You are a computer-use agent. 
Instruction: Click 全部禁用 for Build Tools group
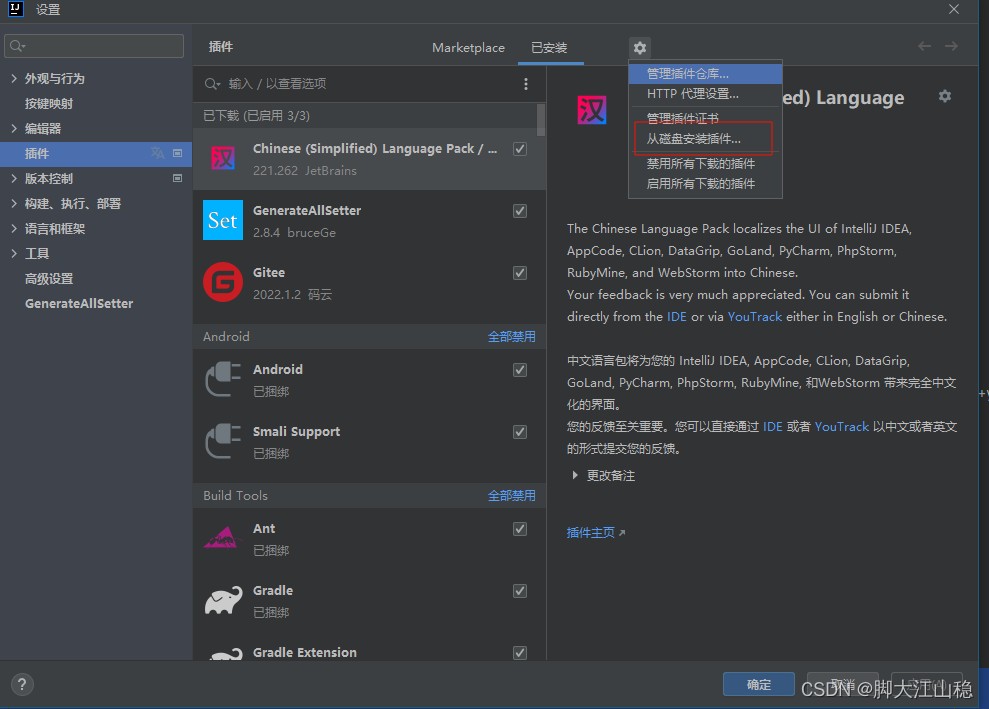pyautogui.click(x=512, y=495)
